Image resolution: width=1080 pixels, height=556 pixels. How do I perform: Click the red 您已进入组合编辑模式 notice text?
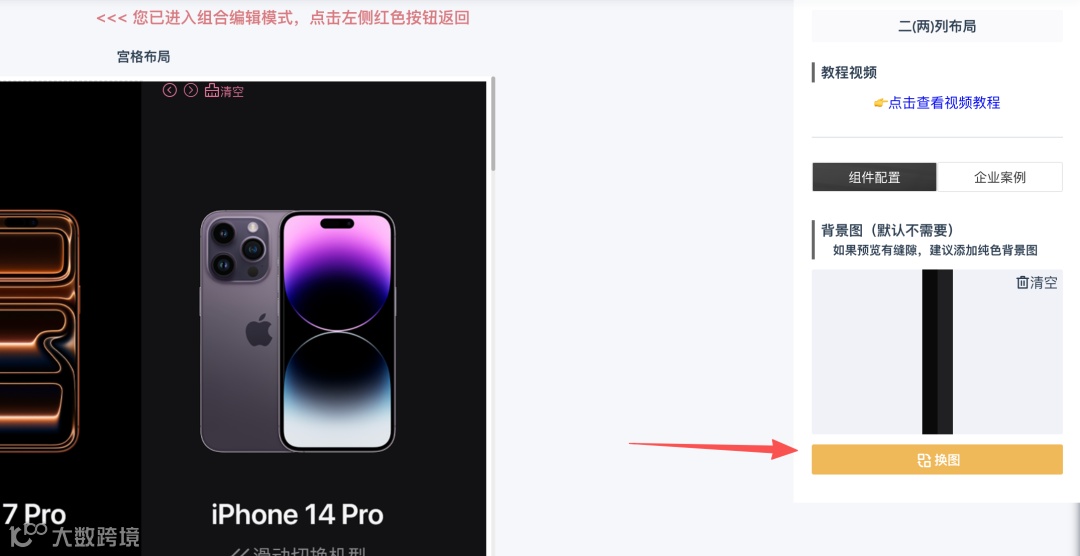tap(283, 18)
